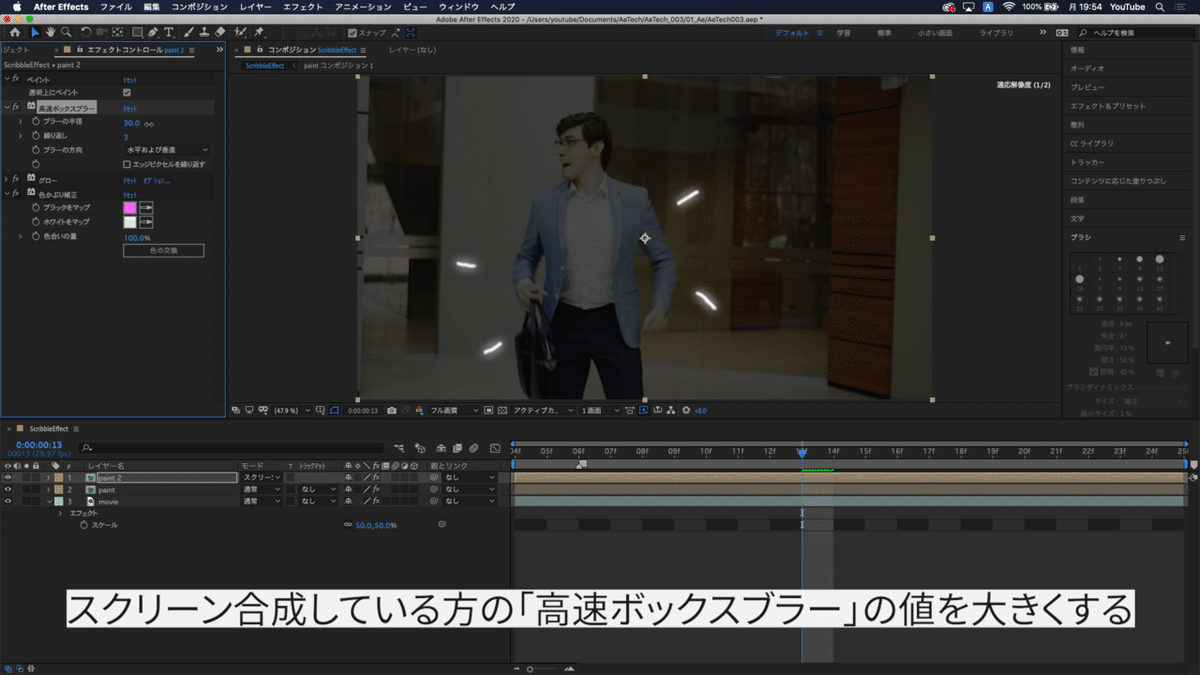Switch to Small Screen workspace tab
This screenshot has width=1200, height=675.
934,33
